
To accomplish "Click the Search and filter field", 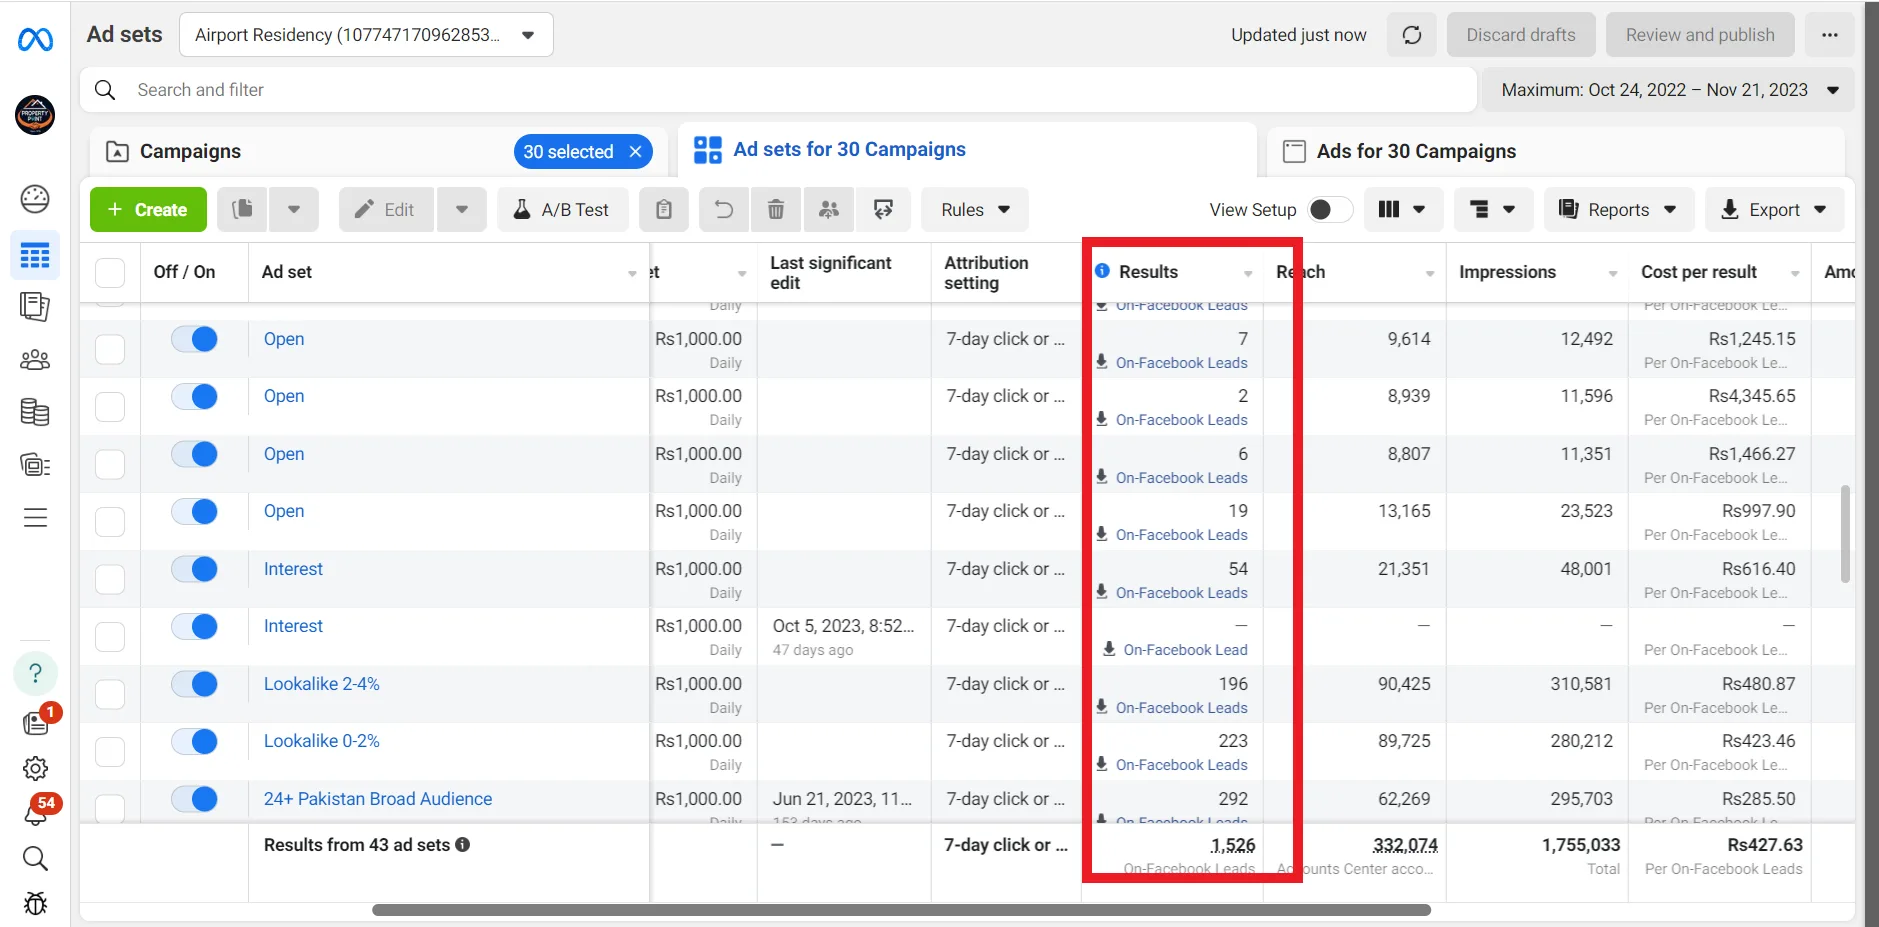I will (780, 90).
